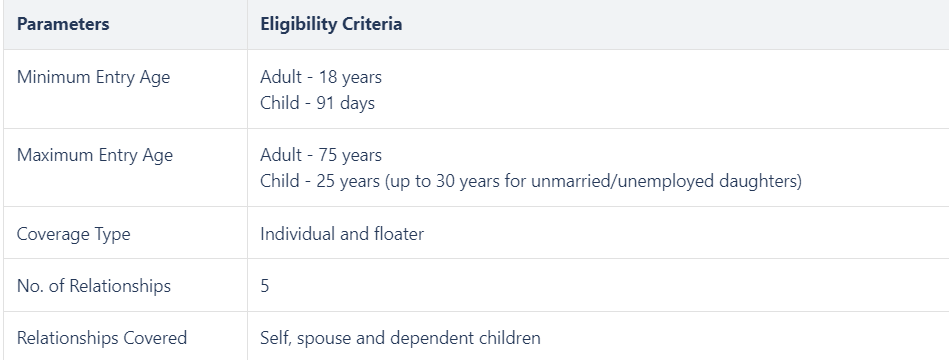This screenshot has height=360, width=949.
Task: Click the Adult - 18 years text
Action: coord(321,77)
